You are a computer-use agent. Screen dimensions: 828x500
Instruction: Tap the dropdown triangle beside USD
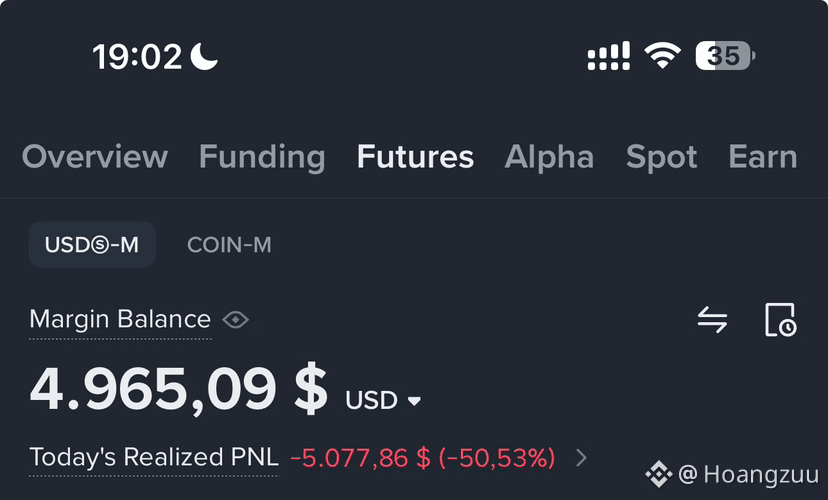[x=415, y=401]
